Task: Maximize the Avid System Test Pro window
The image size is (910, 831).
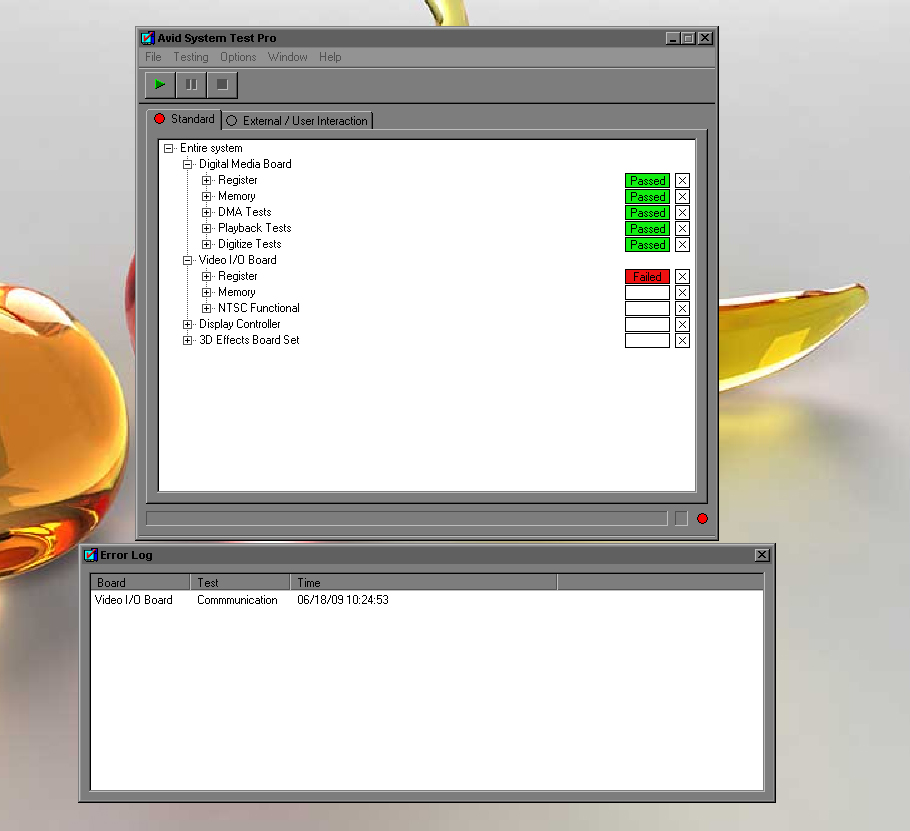Action: coord(688,38)
